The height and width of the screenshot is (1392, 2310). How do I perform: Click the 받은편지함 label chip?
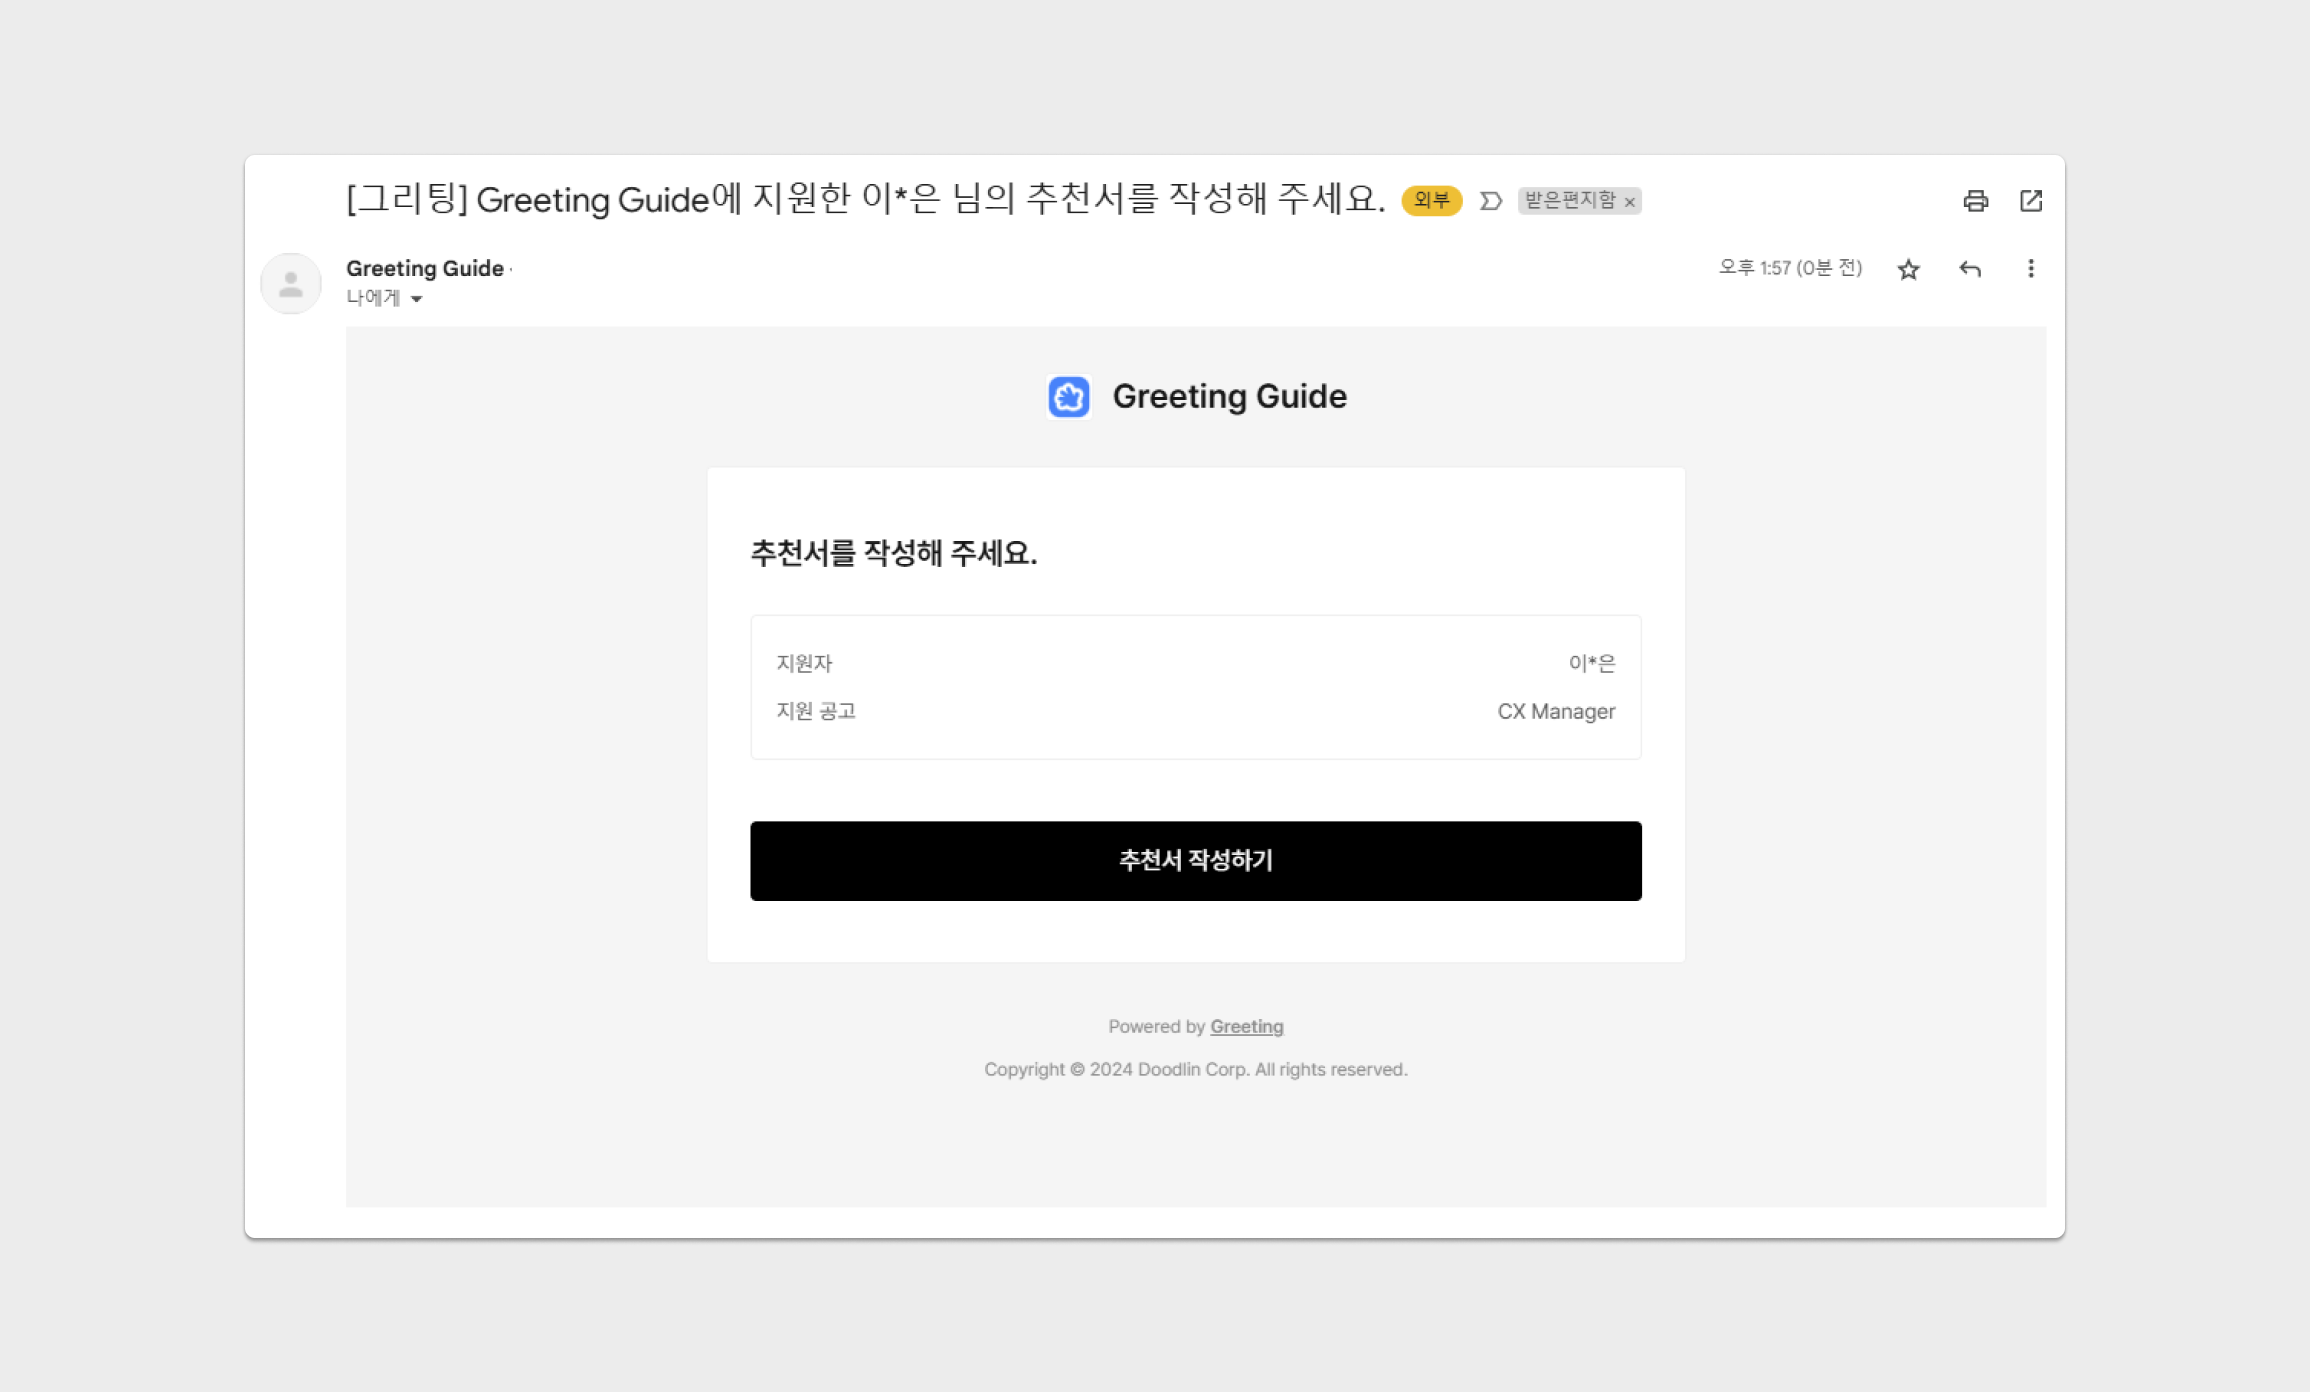point(1570,201)
